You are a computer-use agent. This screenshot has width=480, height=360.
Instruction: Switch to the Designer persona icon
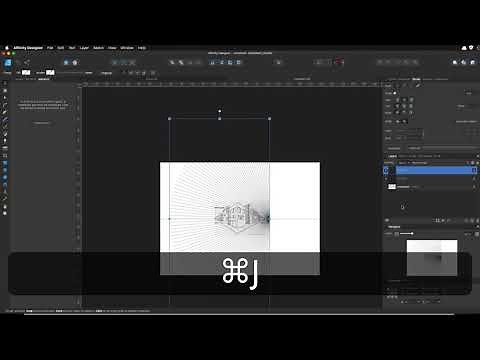click(8, 62)
